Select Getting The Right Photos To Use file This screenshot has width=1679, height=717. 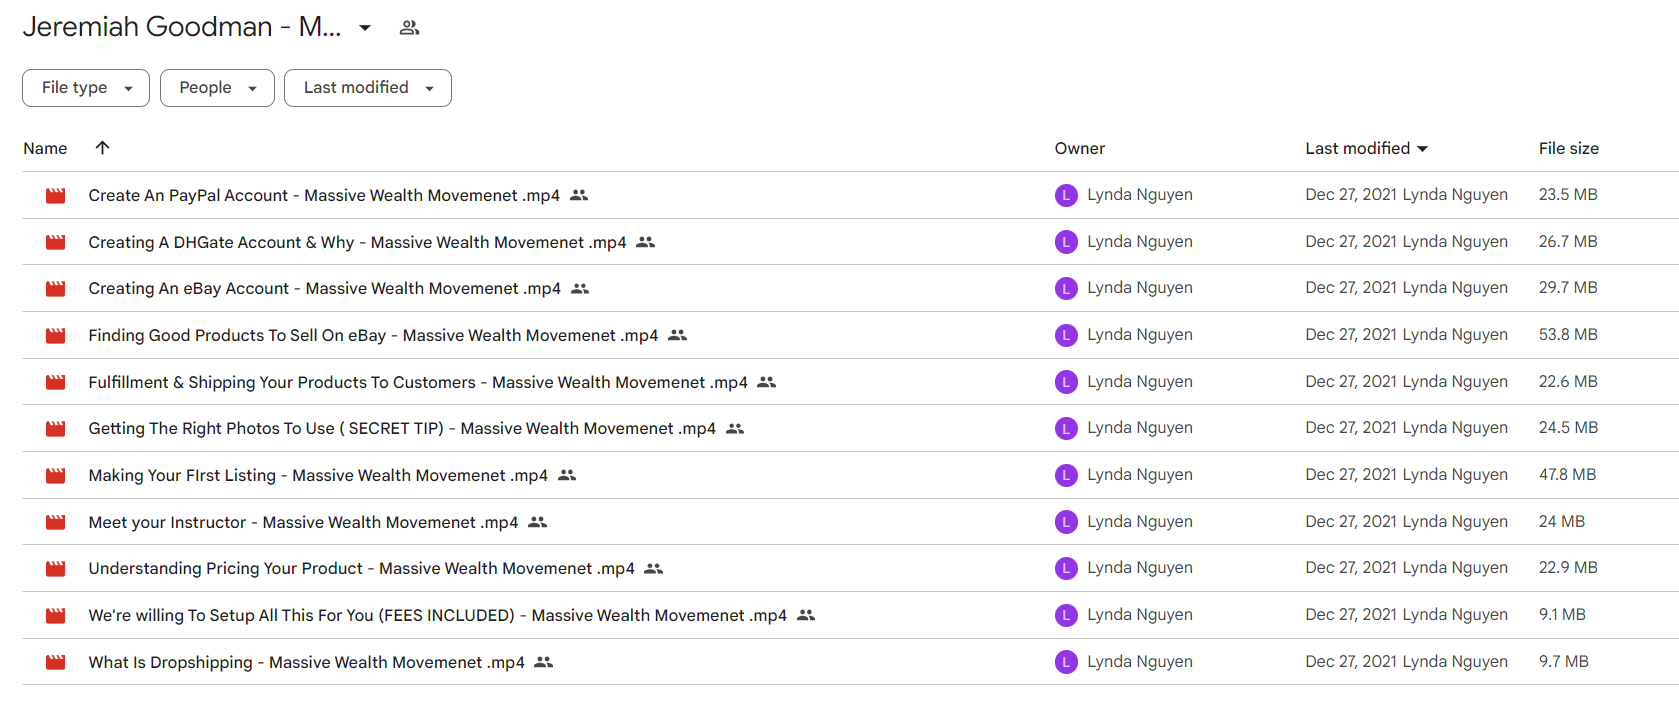click(x=402, y=429)
